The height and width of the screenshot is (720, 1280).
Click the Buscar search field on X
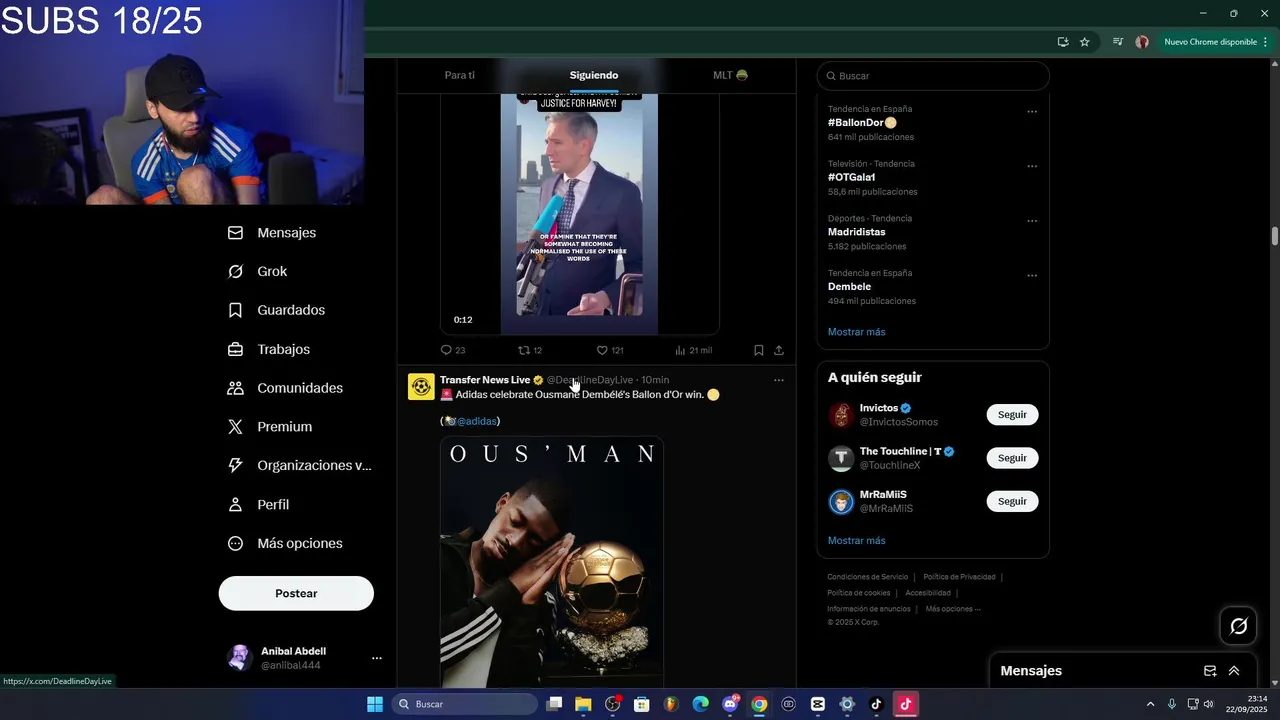(933, 76)
